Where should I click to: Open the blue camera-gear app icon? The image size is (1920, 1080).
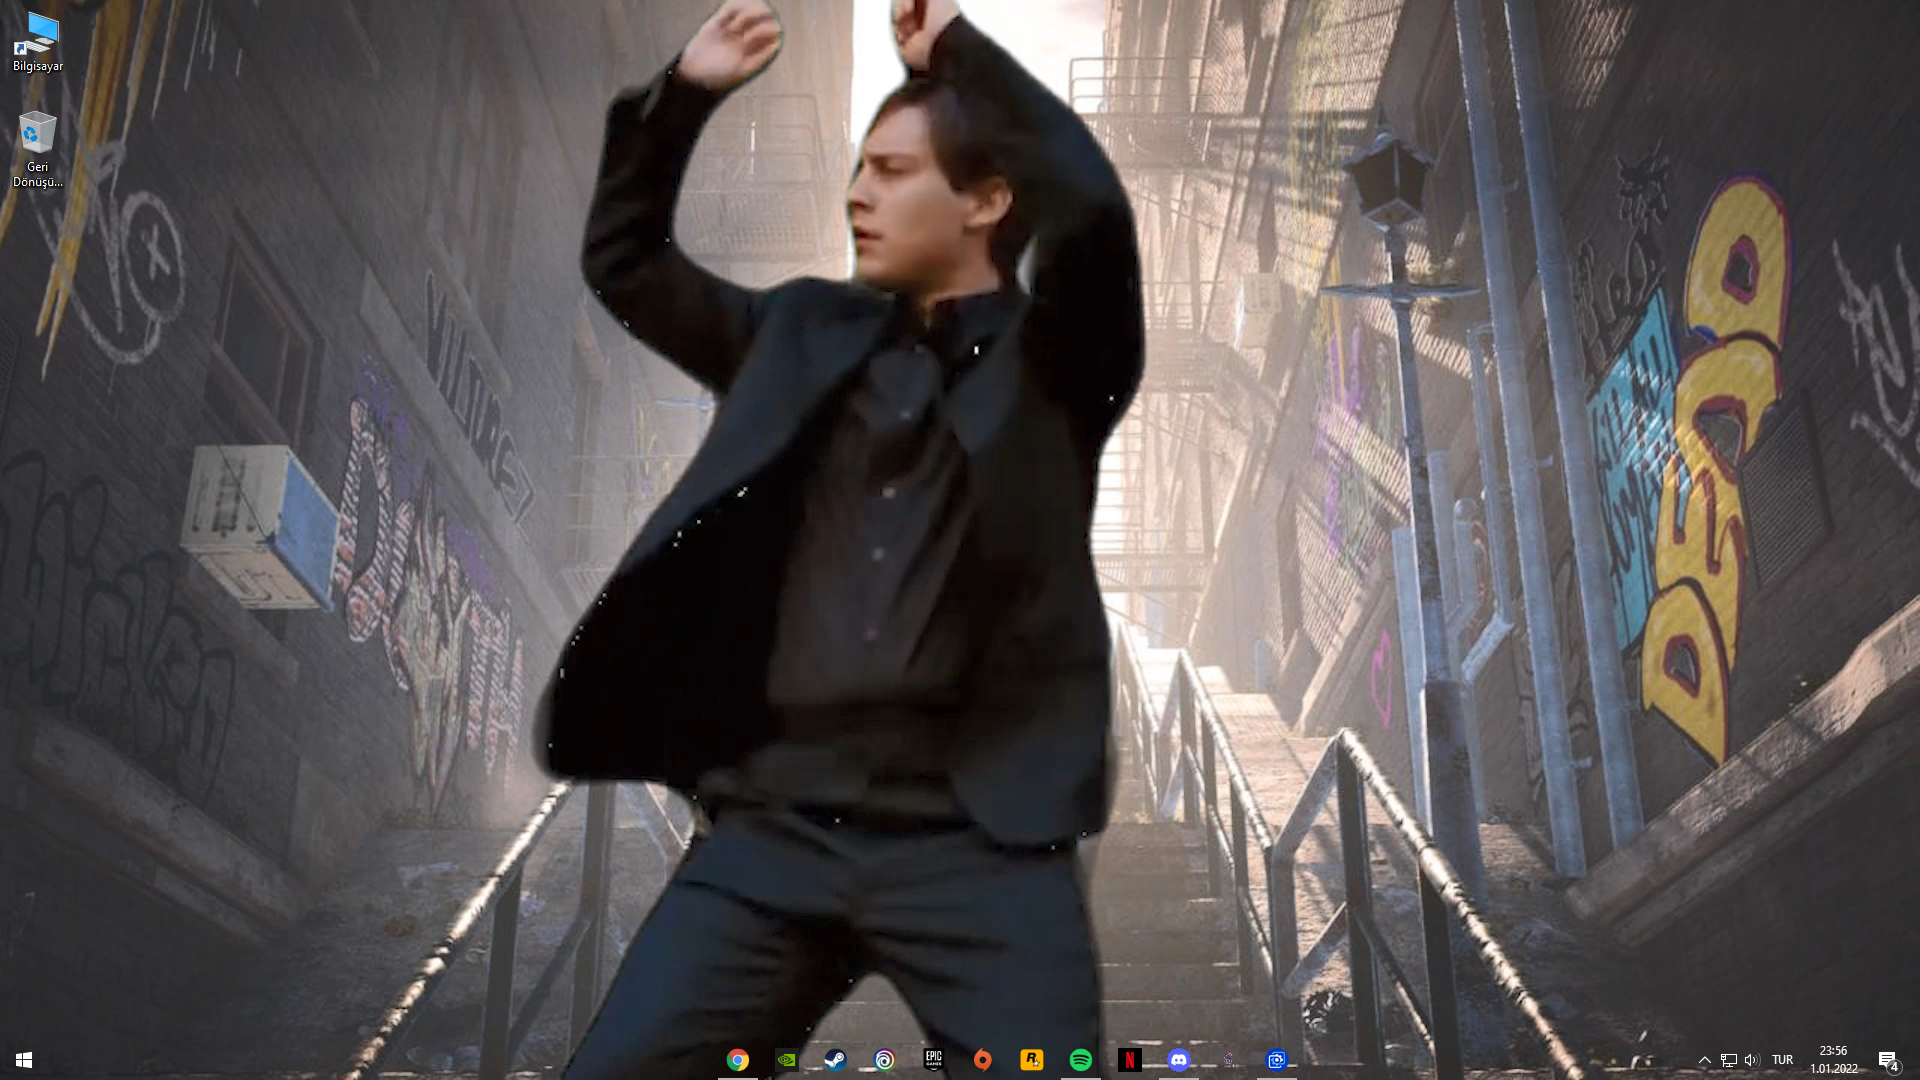(1276, 1060)
